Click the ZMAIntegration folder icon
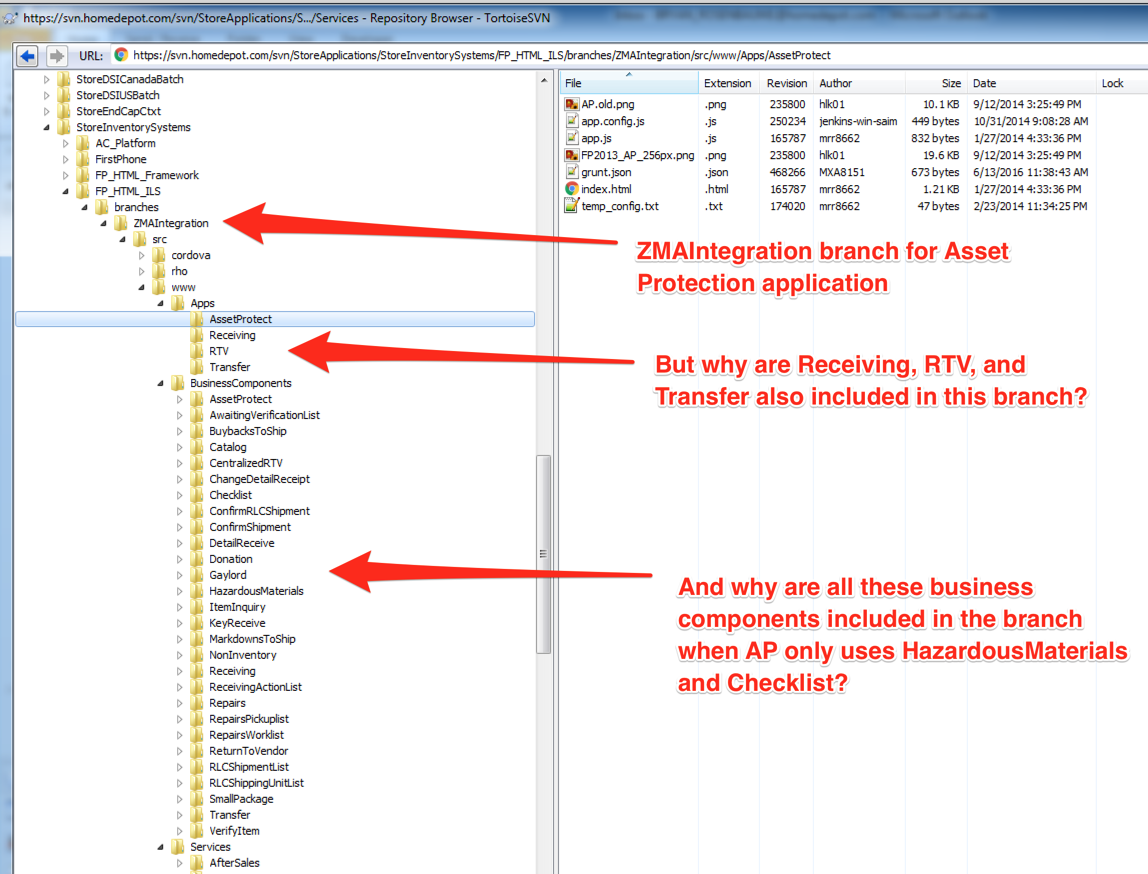 122,223
